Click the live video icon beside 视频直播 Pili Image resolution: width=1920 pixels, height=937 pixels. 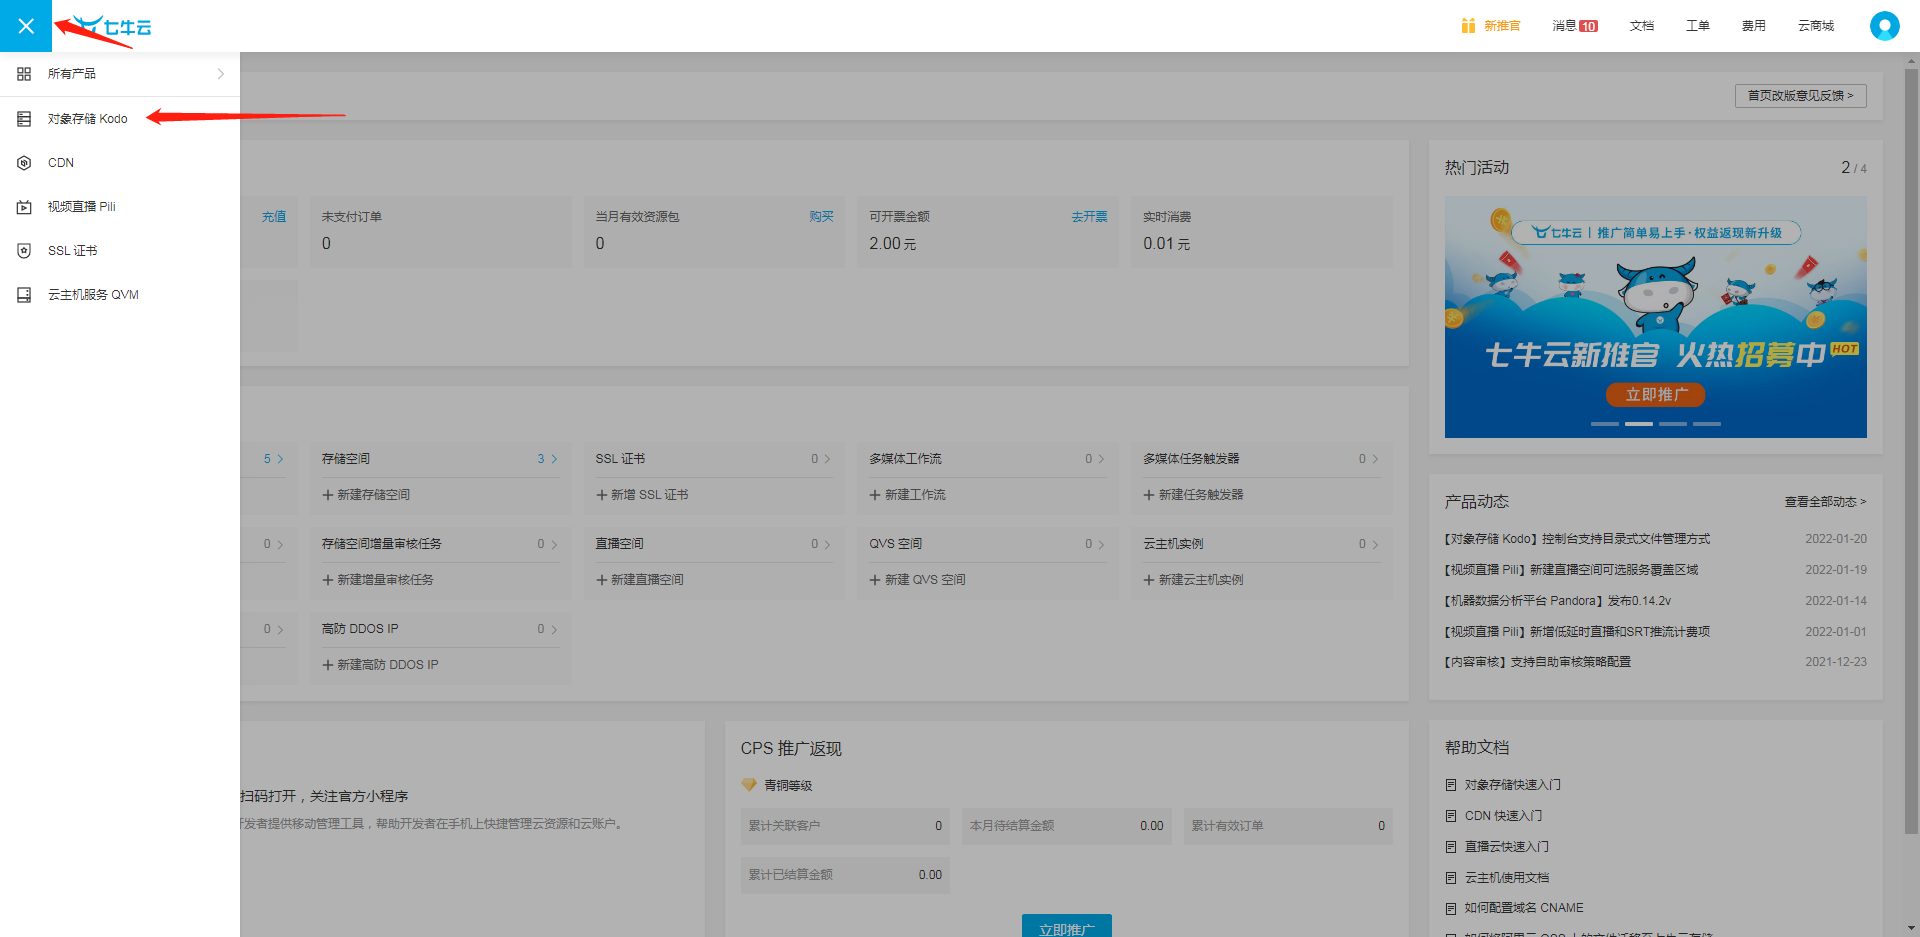click(24, 207)
